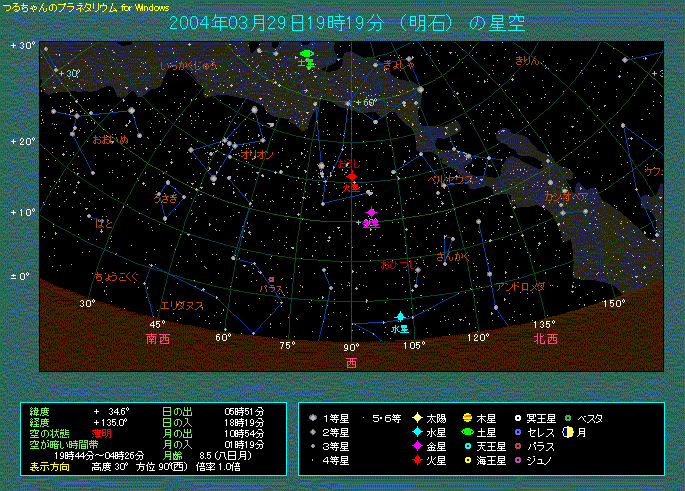Click the Jupiter icon in the legend
The image size is (685, 491).
pos(467,418)
